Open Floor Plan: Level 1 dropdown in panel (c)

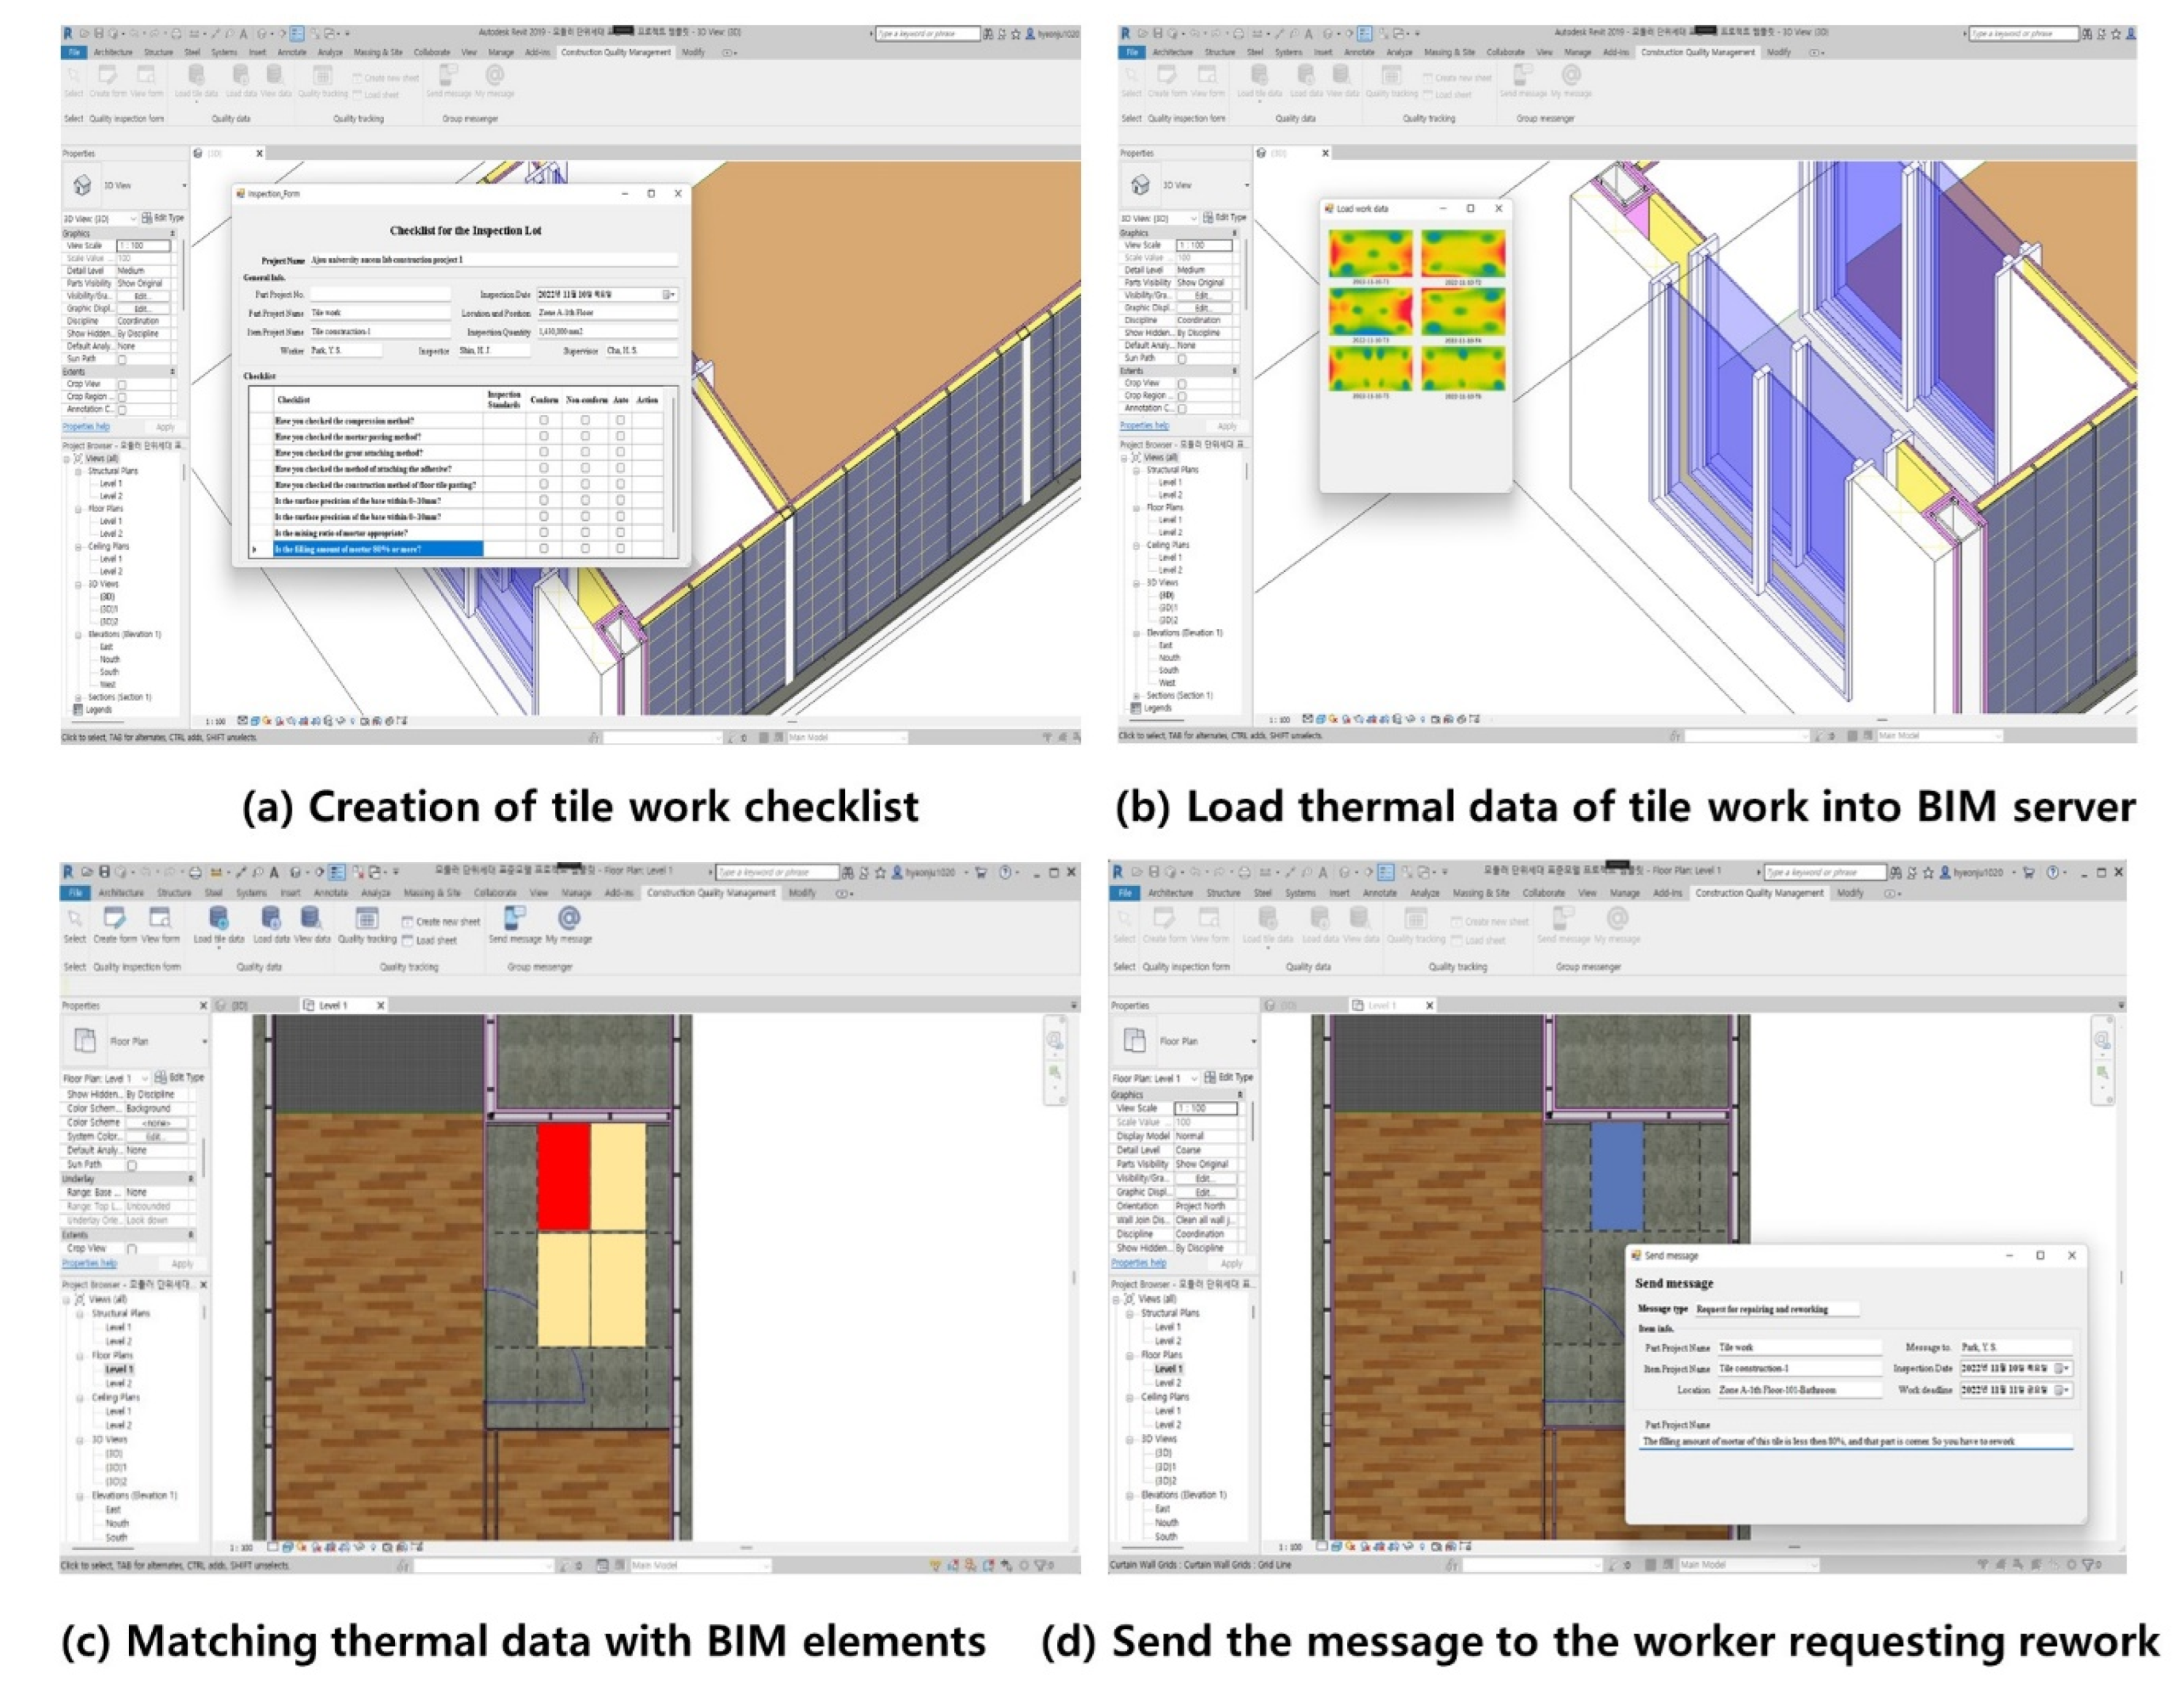tap(145, 1078)
